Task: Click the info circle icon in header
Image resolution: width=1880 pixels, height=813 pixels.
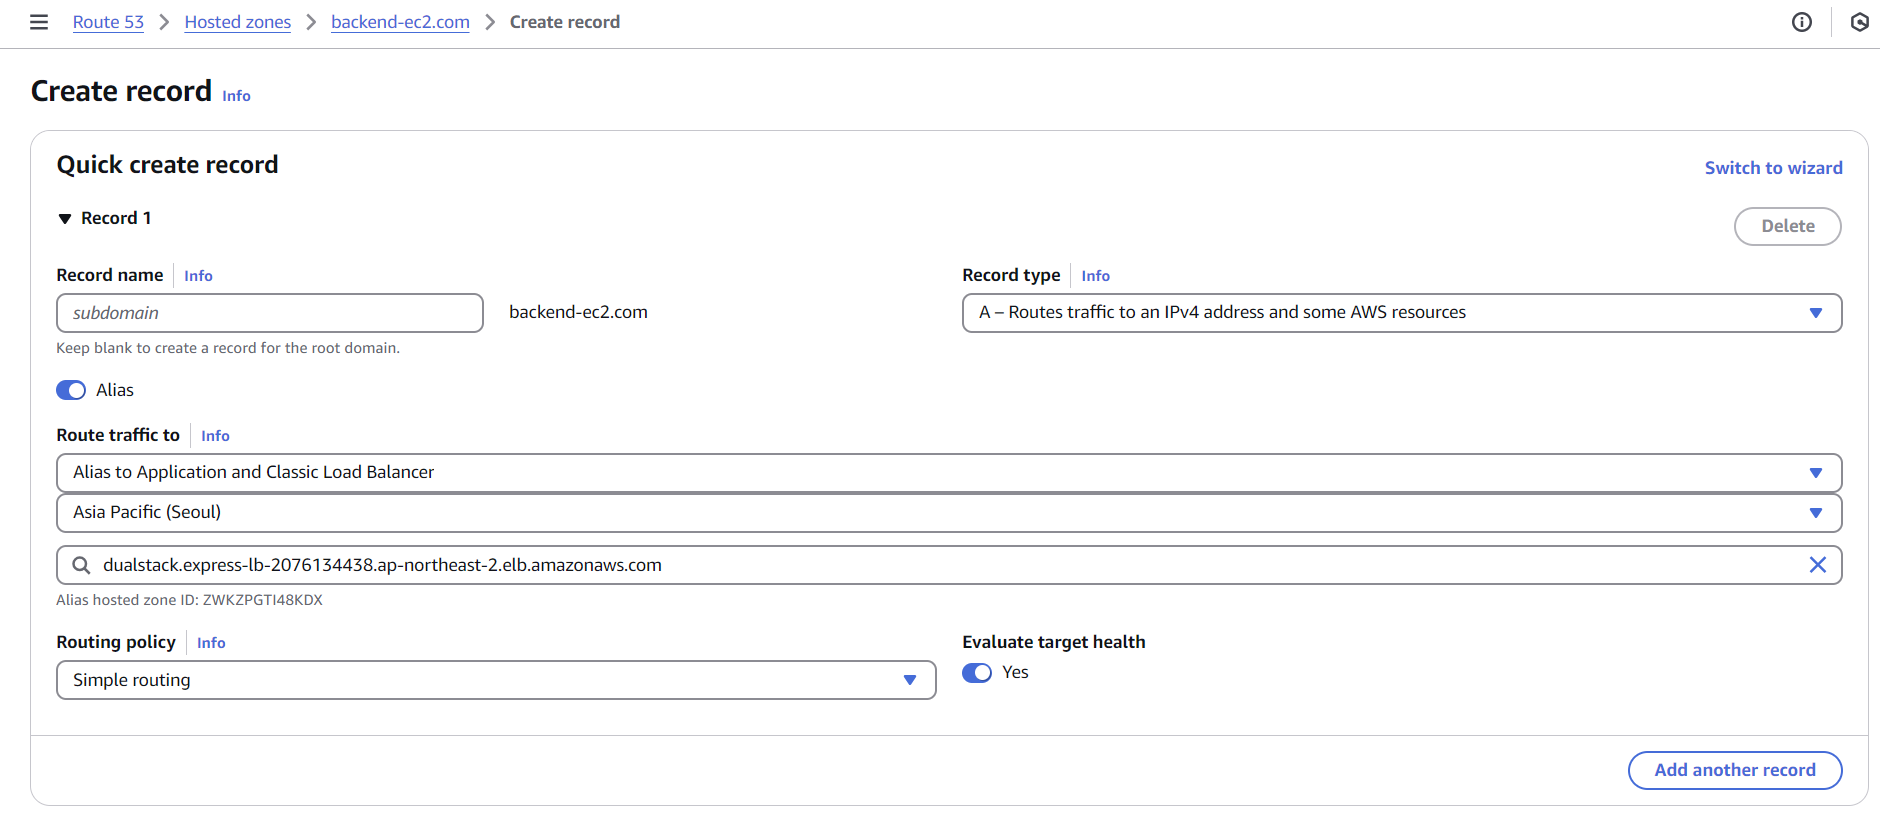Action: click(1801, 22)
